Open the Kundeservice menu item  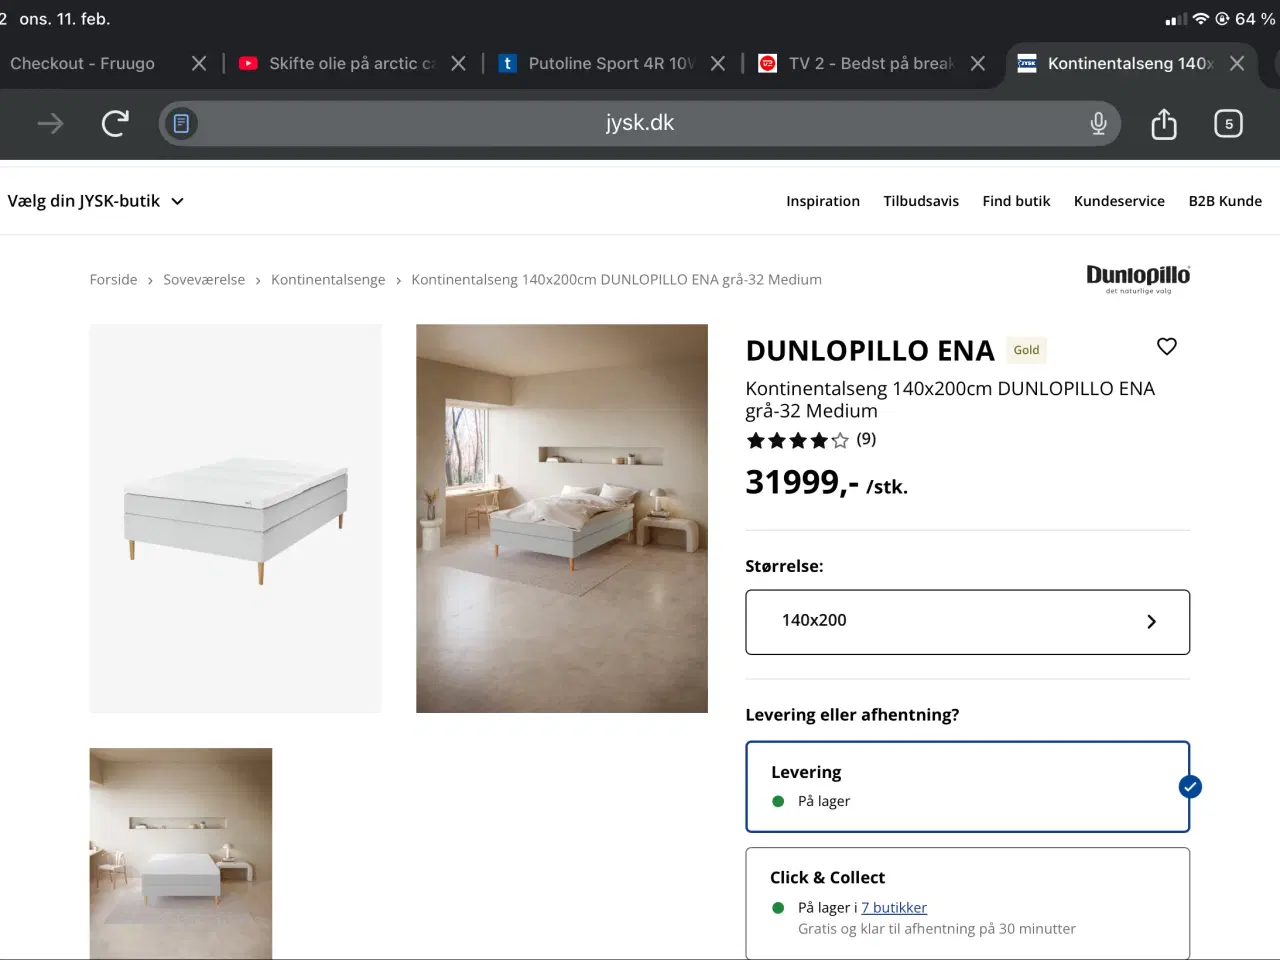[1119, 200]
